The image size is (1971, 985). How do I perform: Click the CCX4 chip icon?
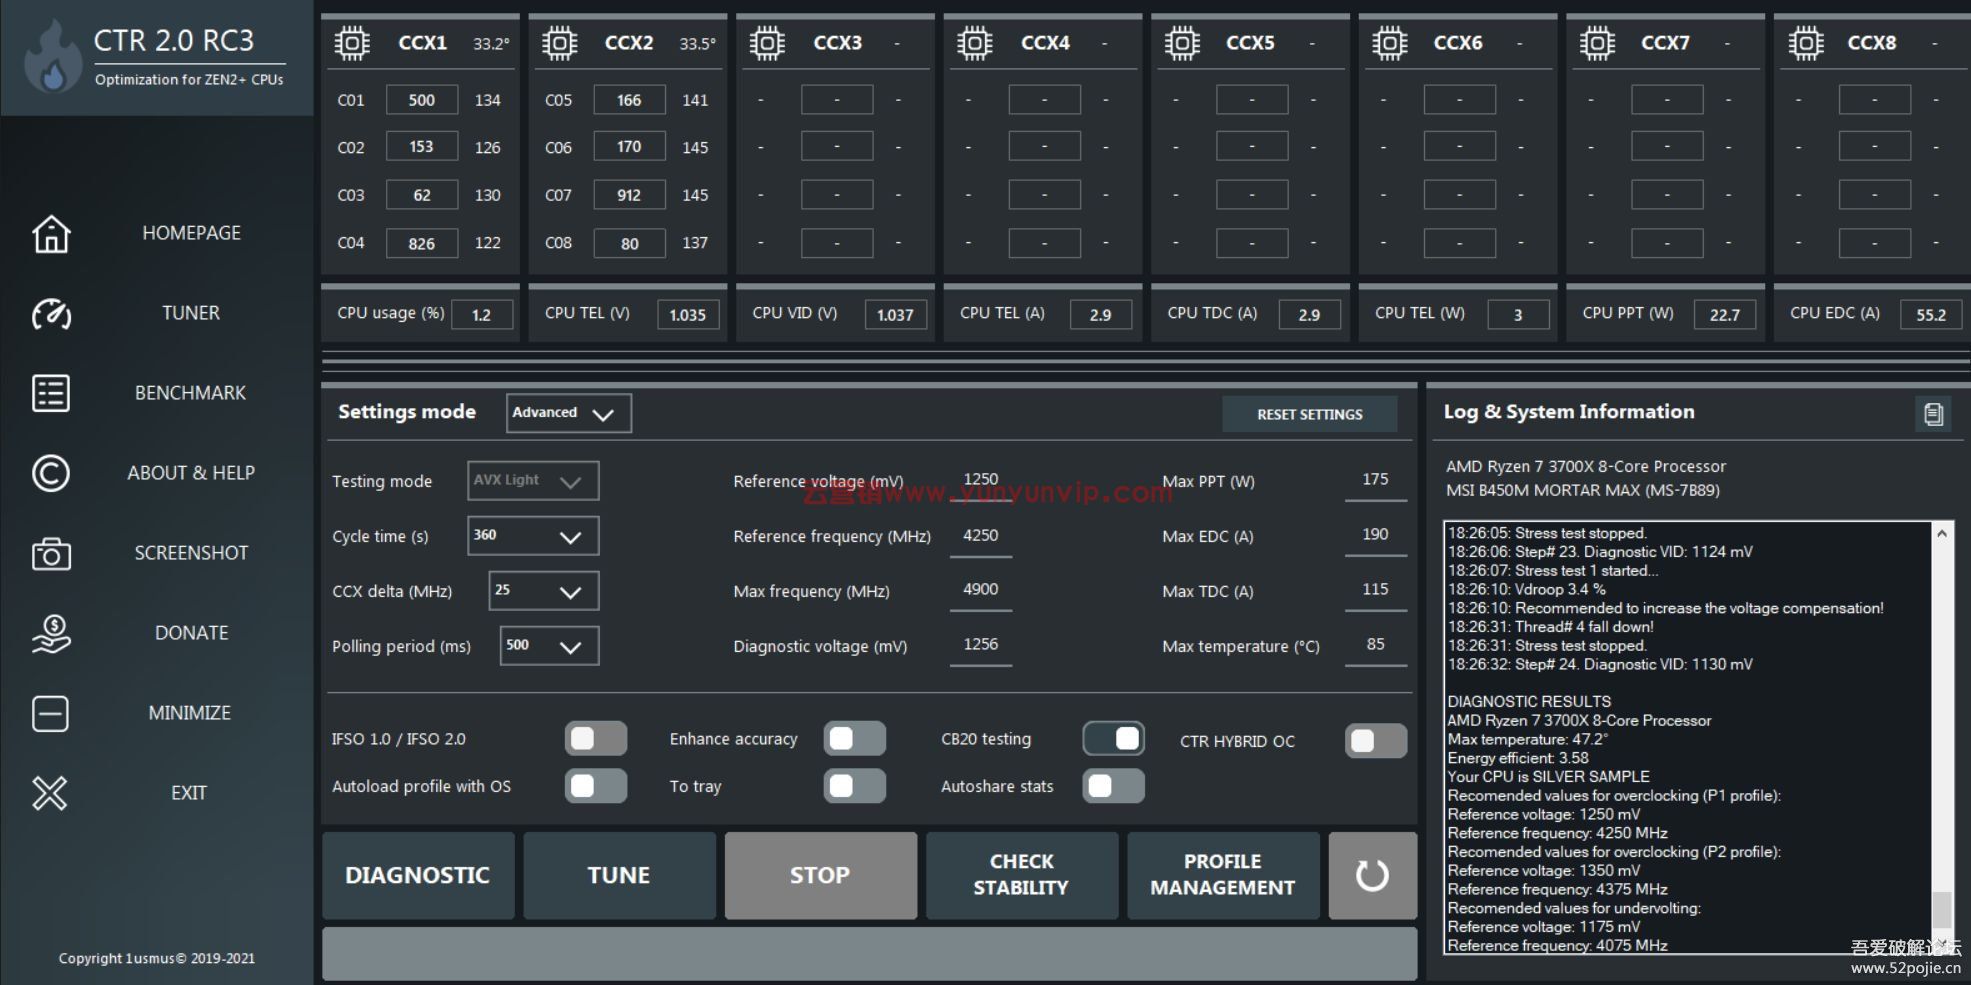pos(974,43)
